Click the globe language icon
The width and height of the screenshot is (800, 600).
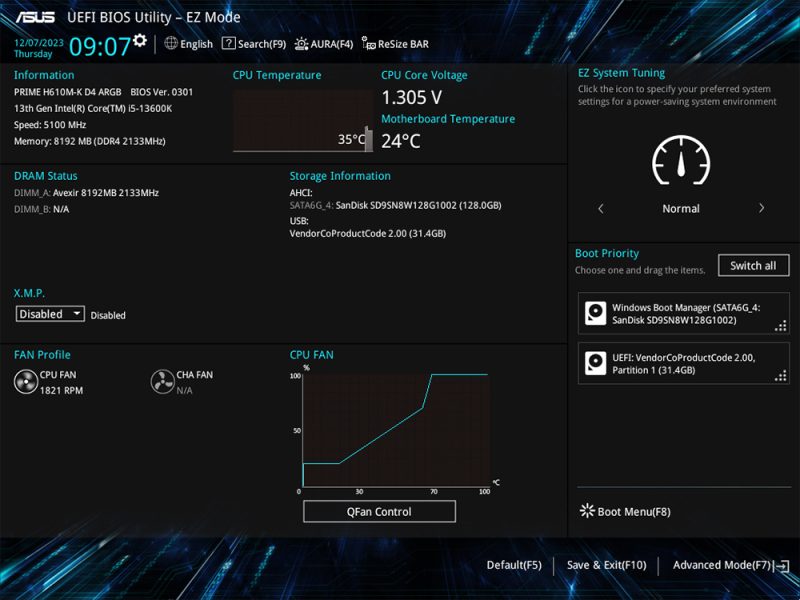pos(171,43)
